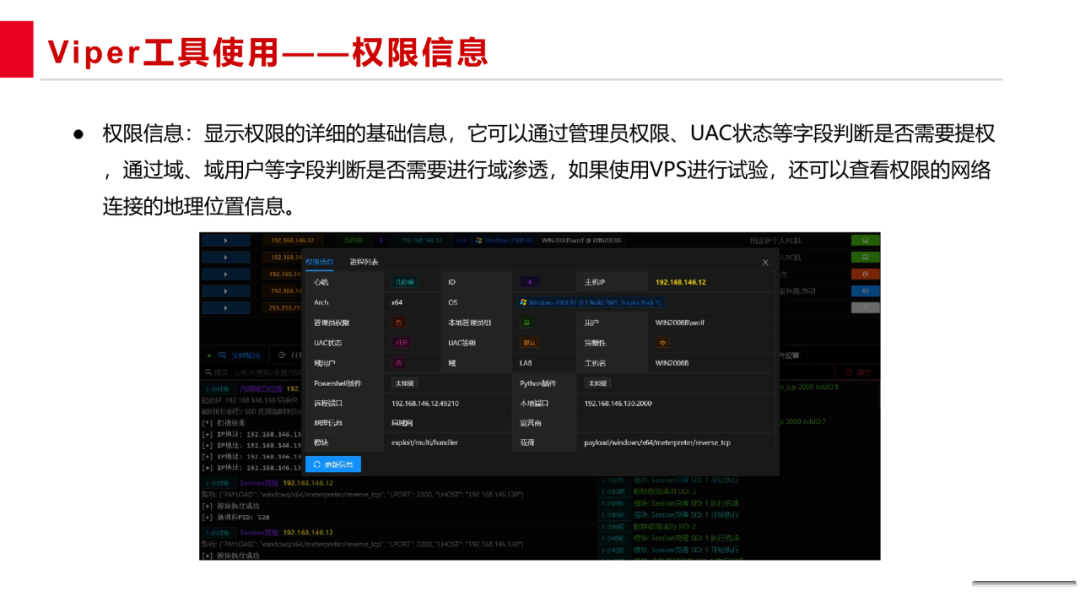
Task: Click payload value windows/x64/meterpreter/reverse_tcp
Action: coord(657,443)
